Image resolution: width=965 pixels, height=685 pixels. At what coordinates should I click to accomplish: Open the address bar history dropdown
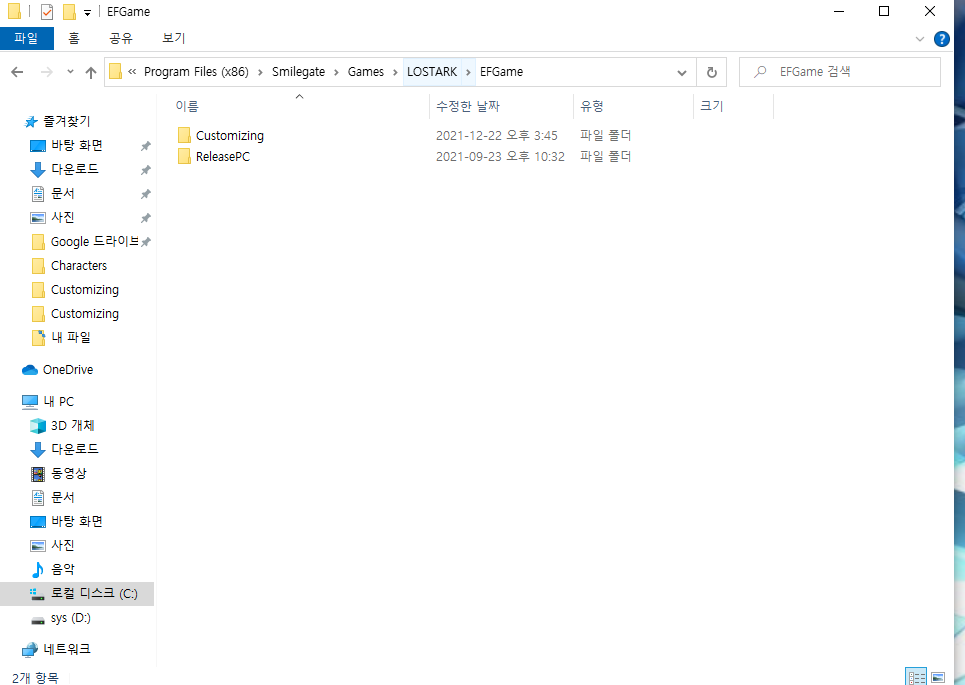[682, 72]
